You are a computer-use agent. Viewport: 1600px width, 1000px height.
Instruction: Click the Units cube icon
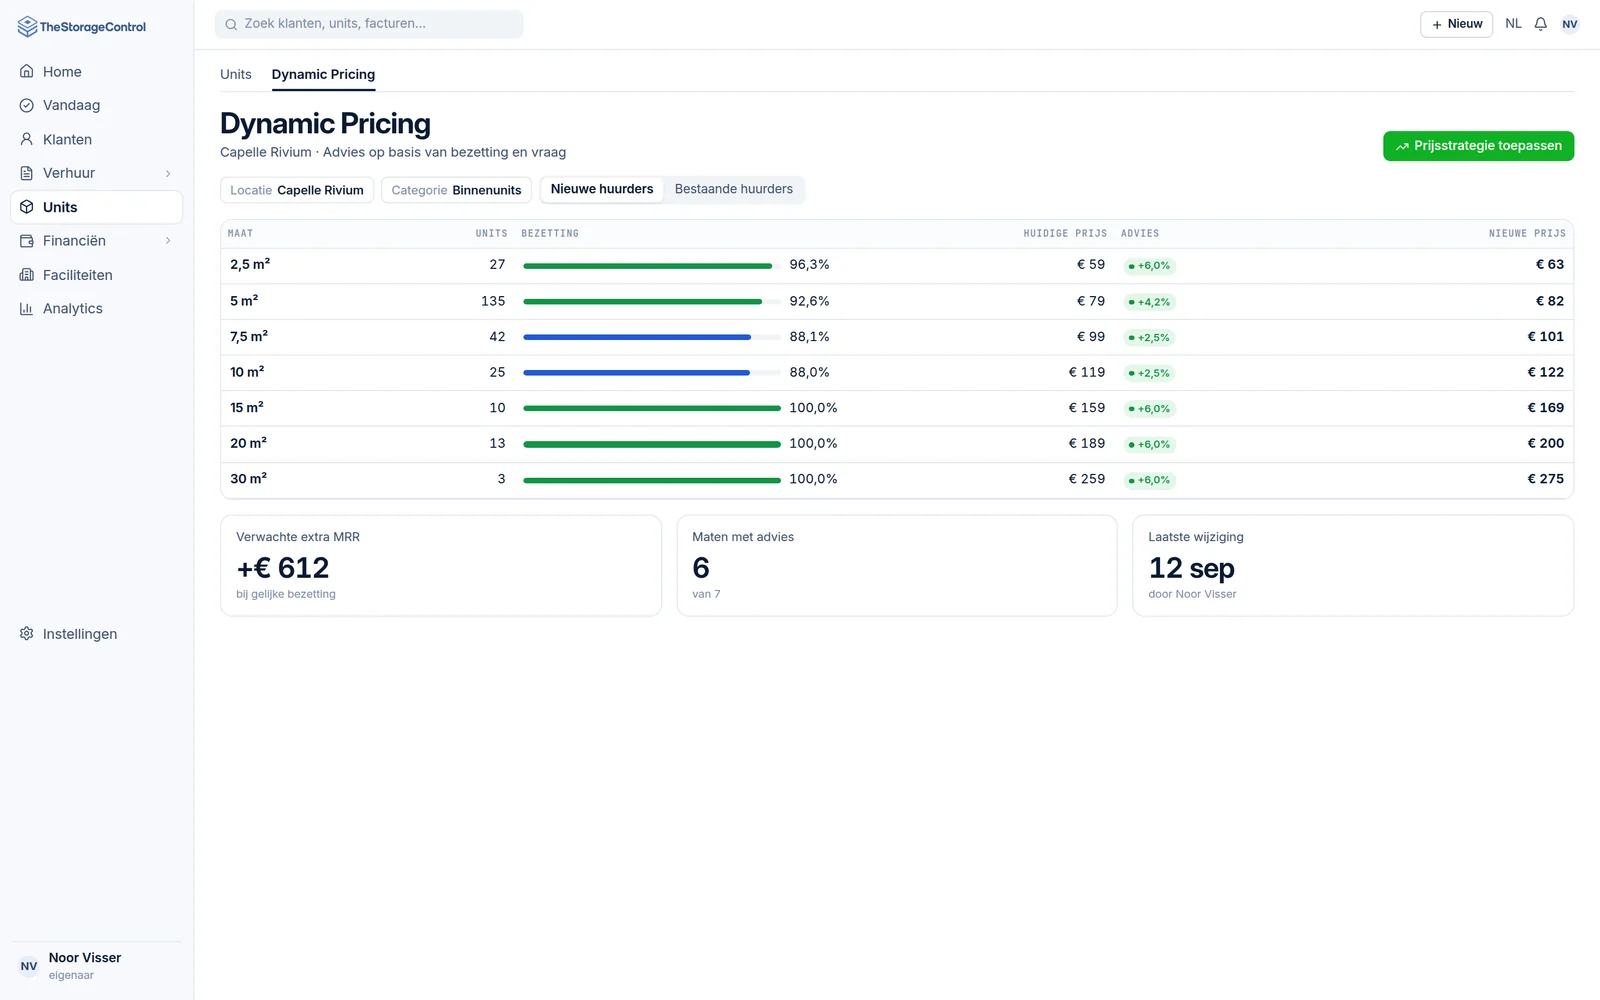(27, 207)
